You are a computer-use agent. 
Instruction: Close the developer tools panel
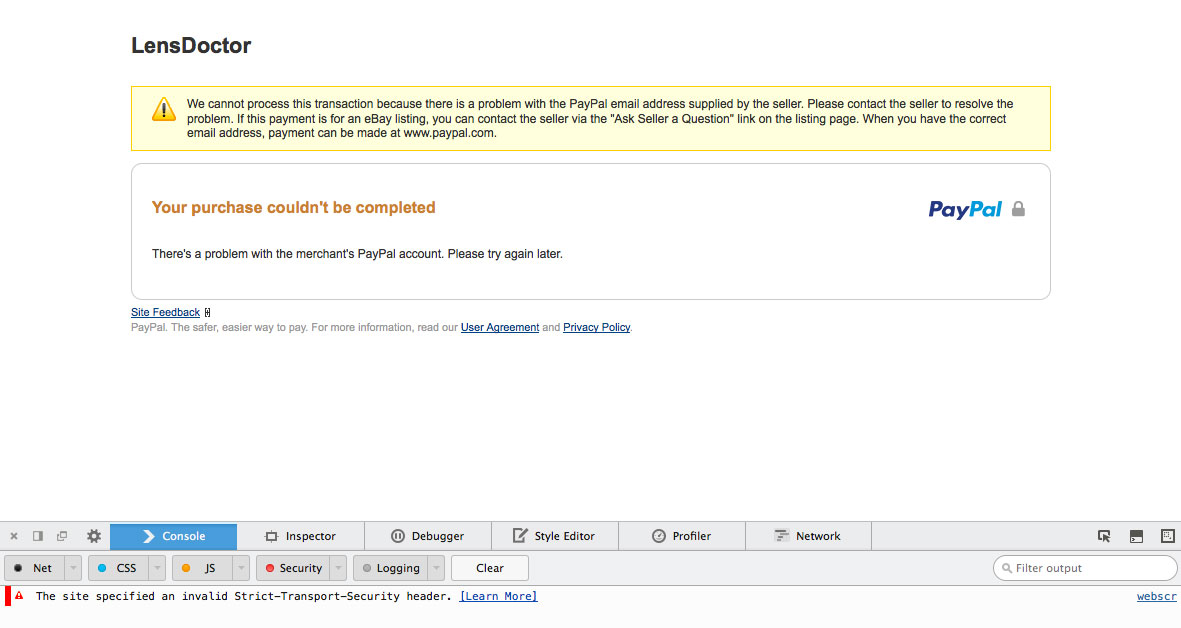(x=14, y=536)
